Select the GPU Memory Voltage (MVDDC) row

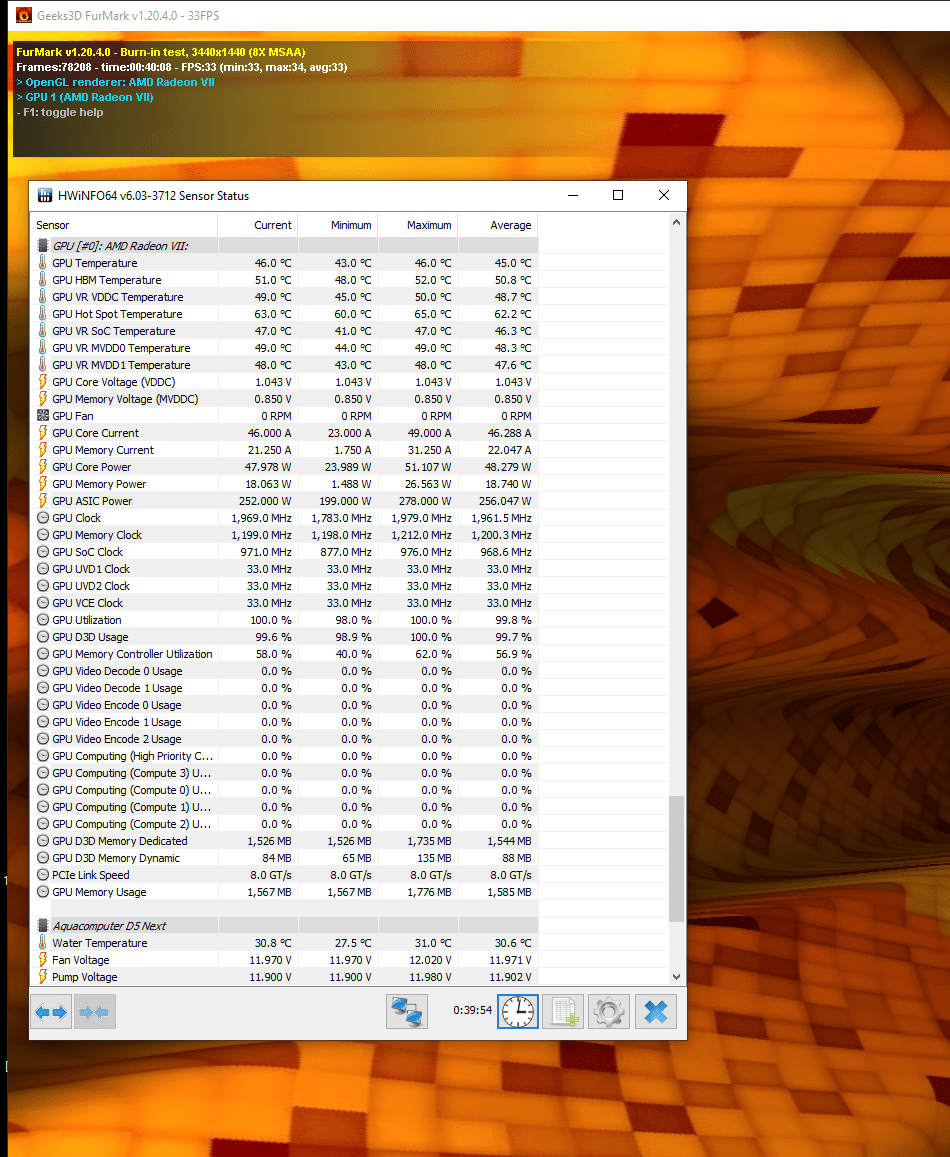coord(284,398)
